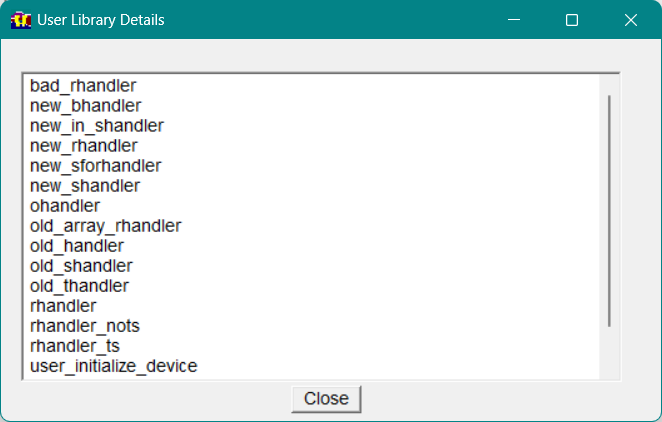Choose new_in_shandler from the list
Screen dimensions: 662x422
[x=96, y=126]
